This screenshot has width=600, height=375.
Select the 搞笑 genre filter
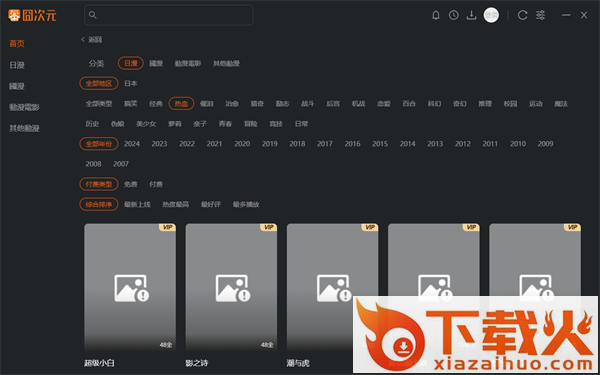(130, 104)
